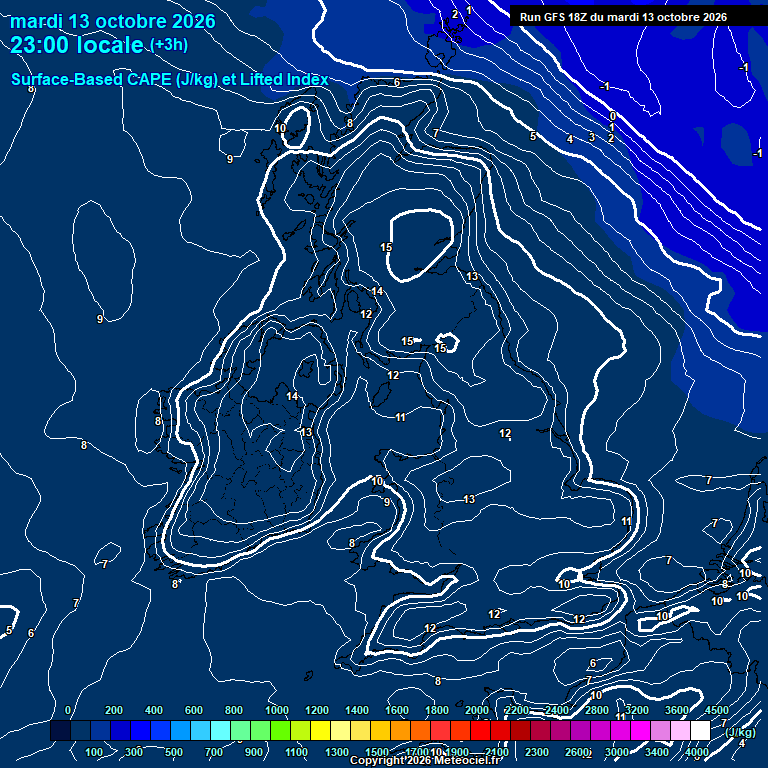Select the magenta 3200 legend swatch

tap(640, 730)
